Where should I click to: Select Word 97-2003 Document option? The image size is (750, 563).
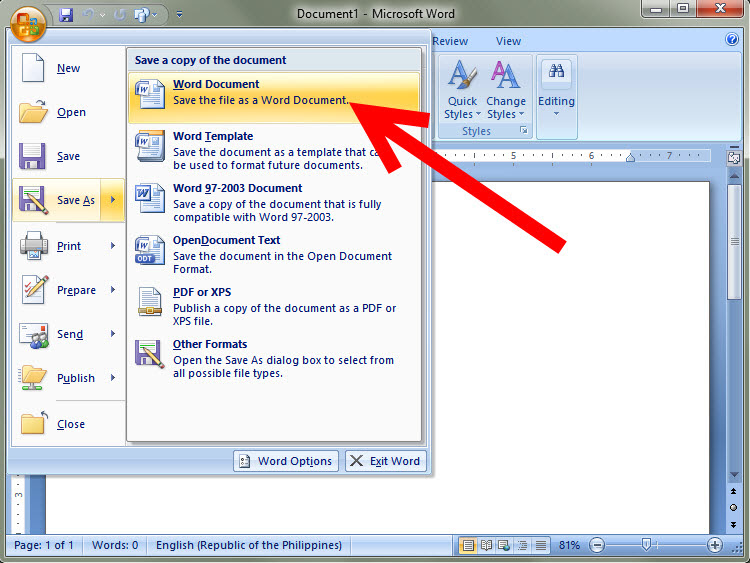coord(274,202)
